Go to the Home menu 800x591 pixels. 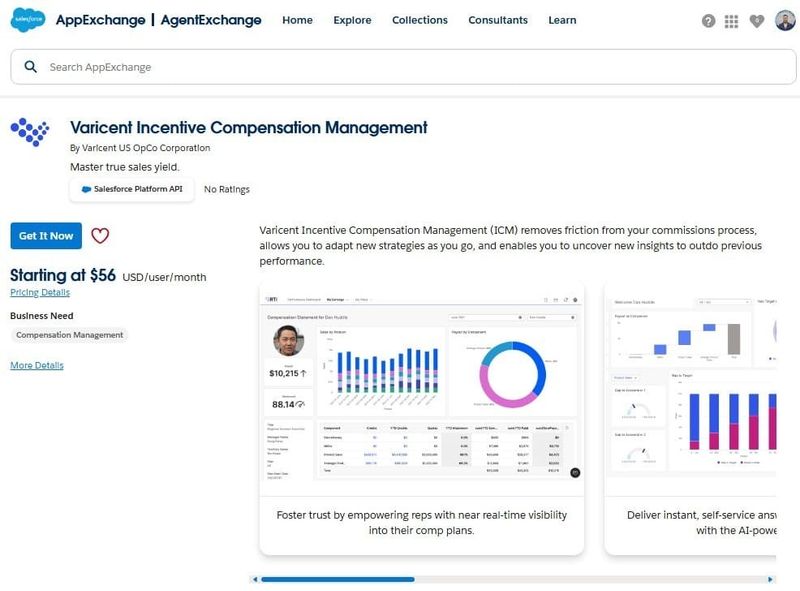tap(297, 20)
